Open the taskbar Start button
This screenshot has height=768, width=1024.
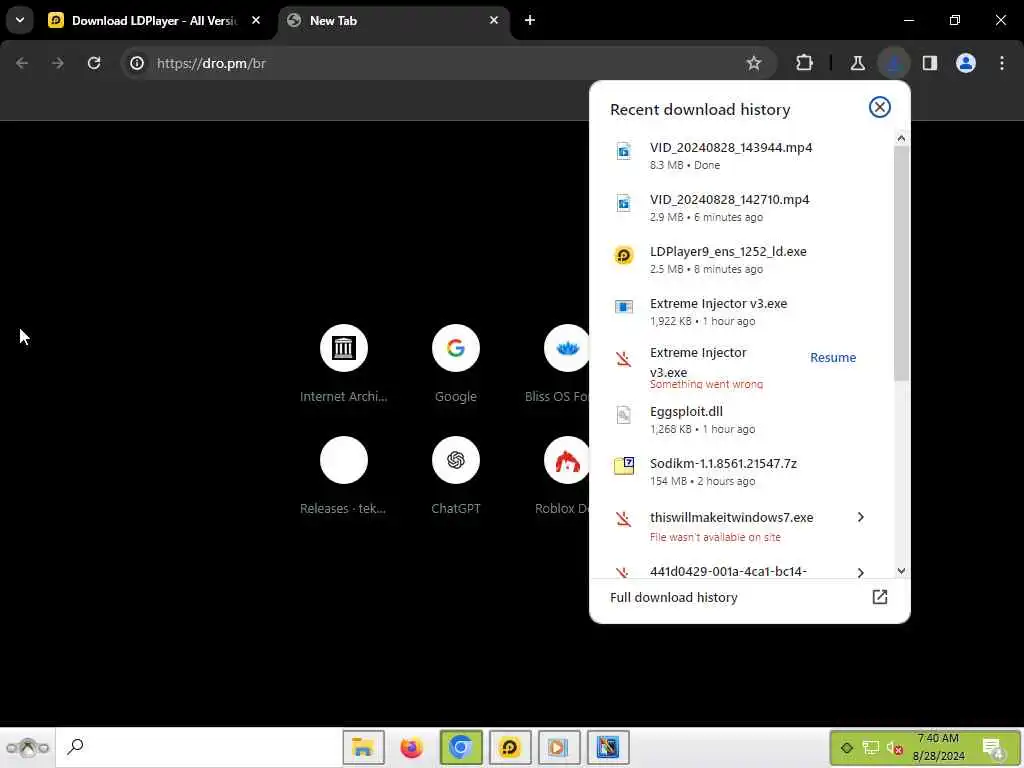(x=27, y=747)
